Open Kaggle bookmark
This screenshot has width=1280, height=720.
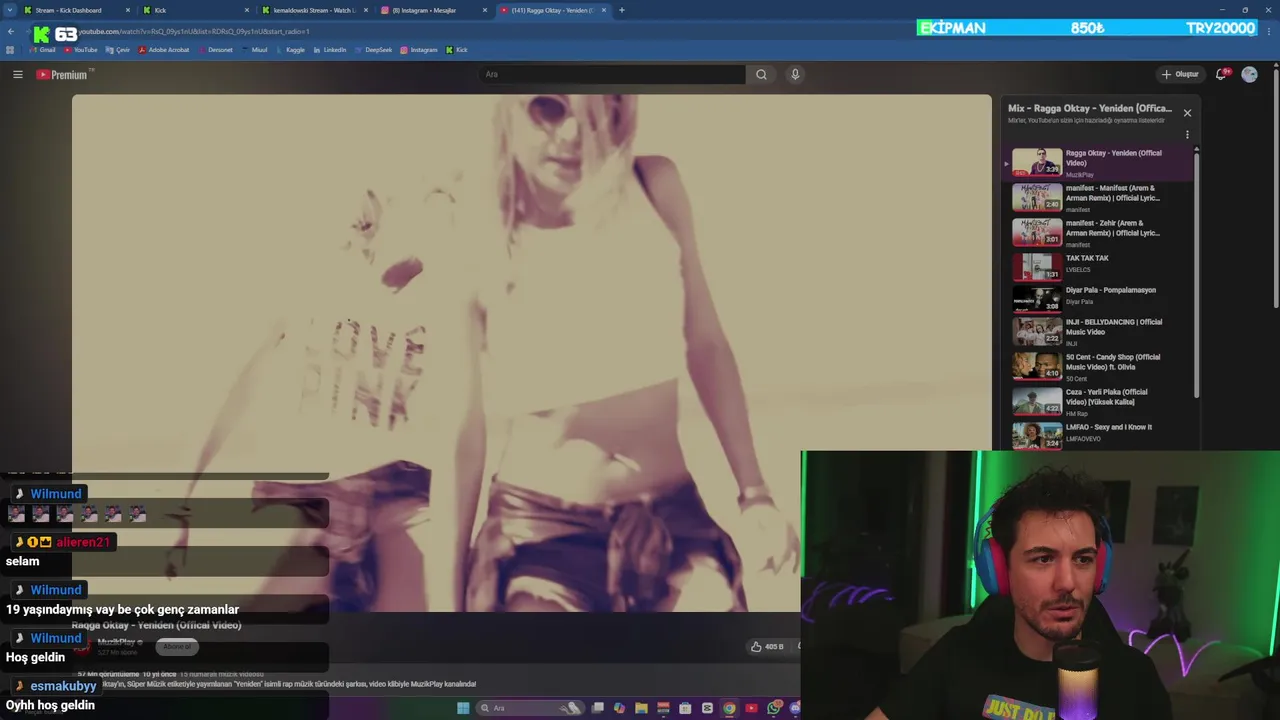pos(290,50)
